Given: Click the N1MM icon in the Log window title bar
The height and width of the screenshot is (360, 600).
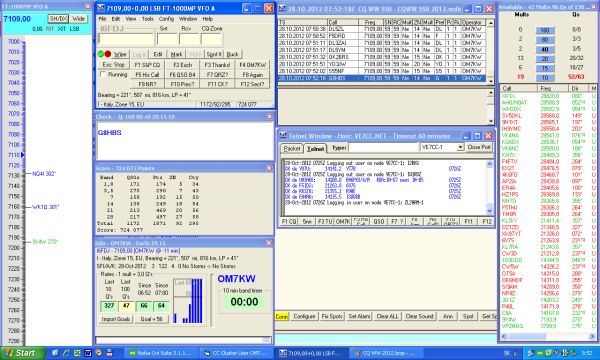Looking at the screenshot, I should tap(282, 8).
